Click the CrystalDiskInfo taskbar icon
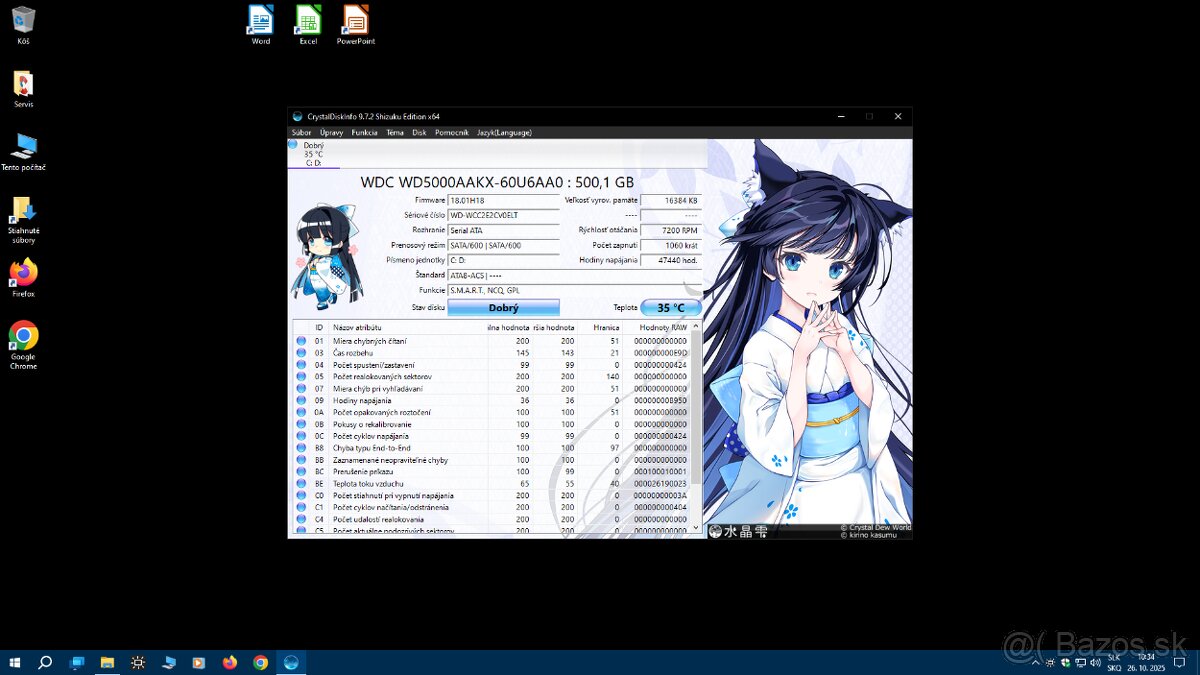This screenshot has width=1200, height=675. (x=291, y=662)
